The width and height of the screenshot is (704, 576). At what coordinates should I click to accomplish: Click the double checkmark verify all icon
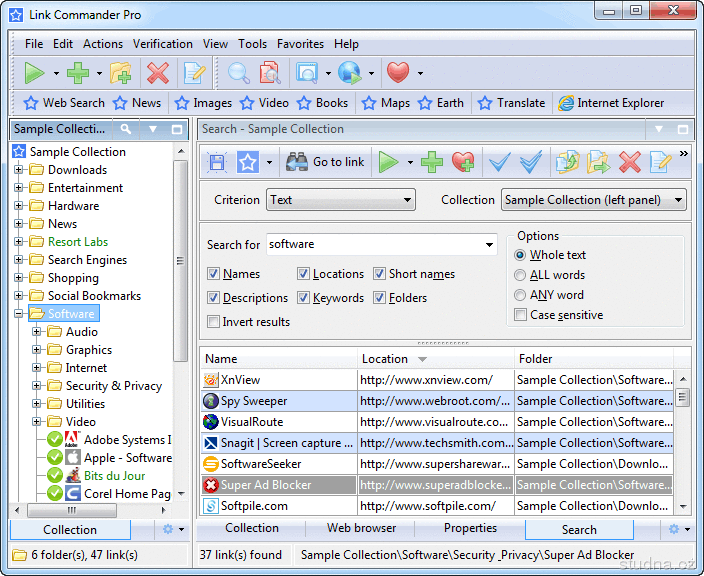tap(530, 162)
